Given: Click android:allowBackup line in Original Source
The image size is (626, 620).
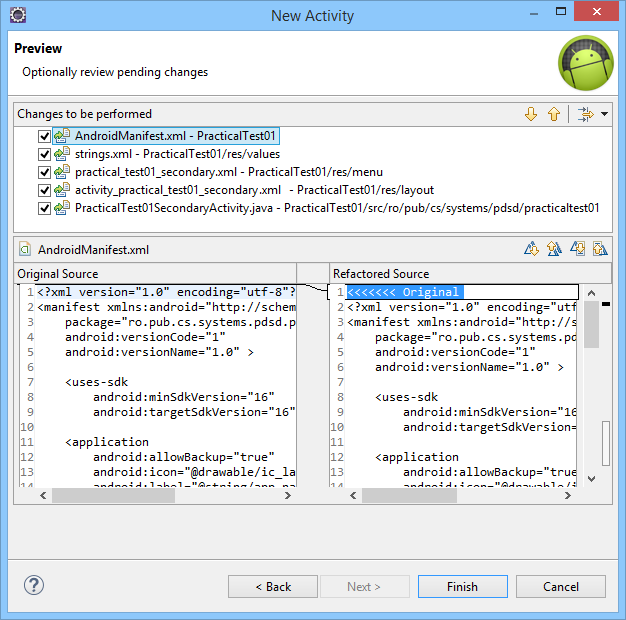Looking at the screenshot, I should point(184,457).
